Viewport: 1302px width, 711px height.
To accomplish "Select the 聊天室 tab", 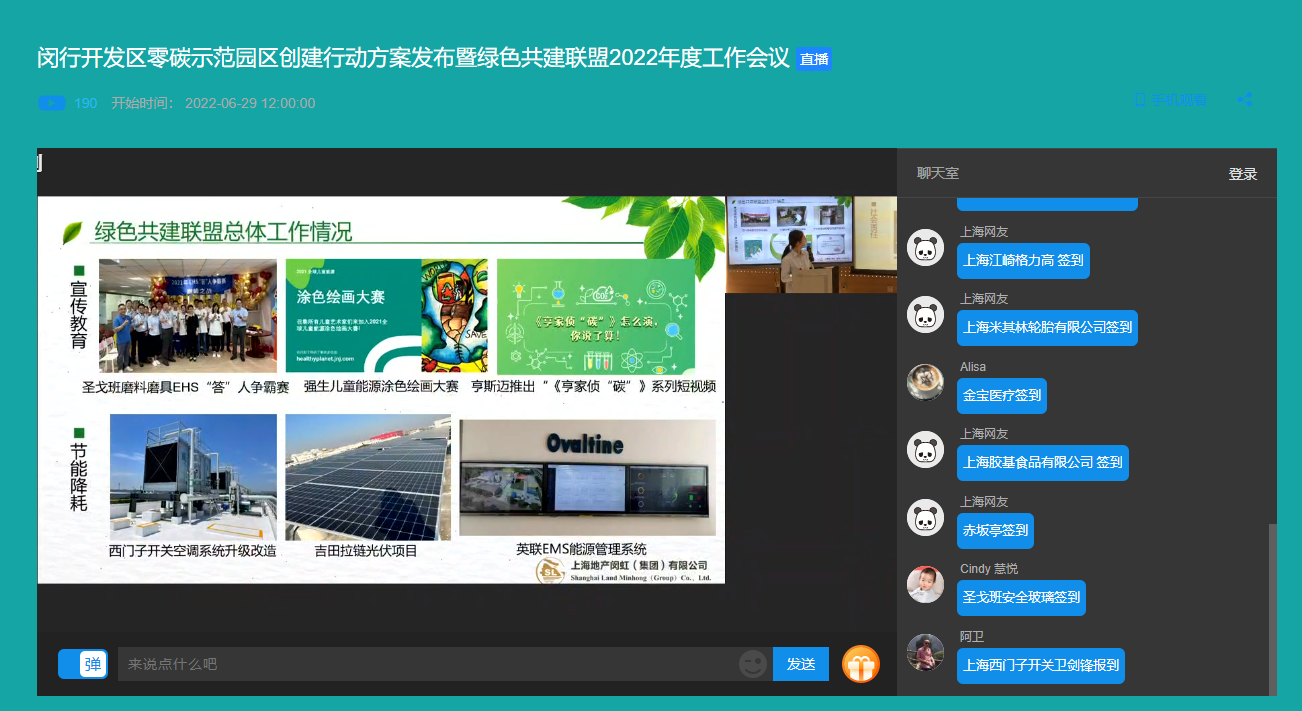I will coord(938,173).
